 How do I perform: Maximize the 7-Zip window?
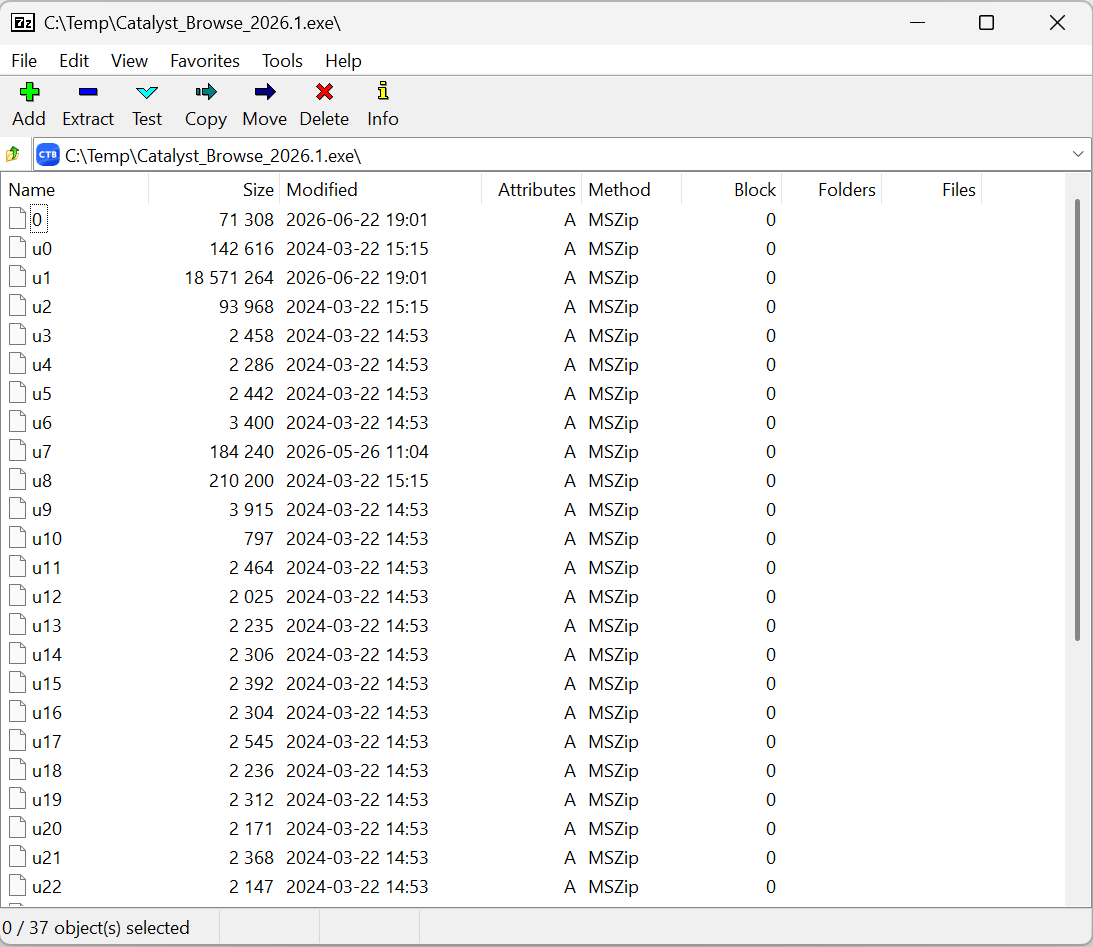click(x=986, y=23)
